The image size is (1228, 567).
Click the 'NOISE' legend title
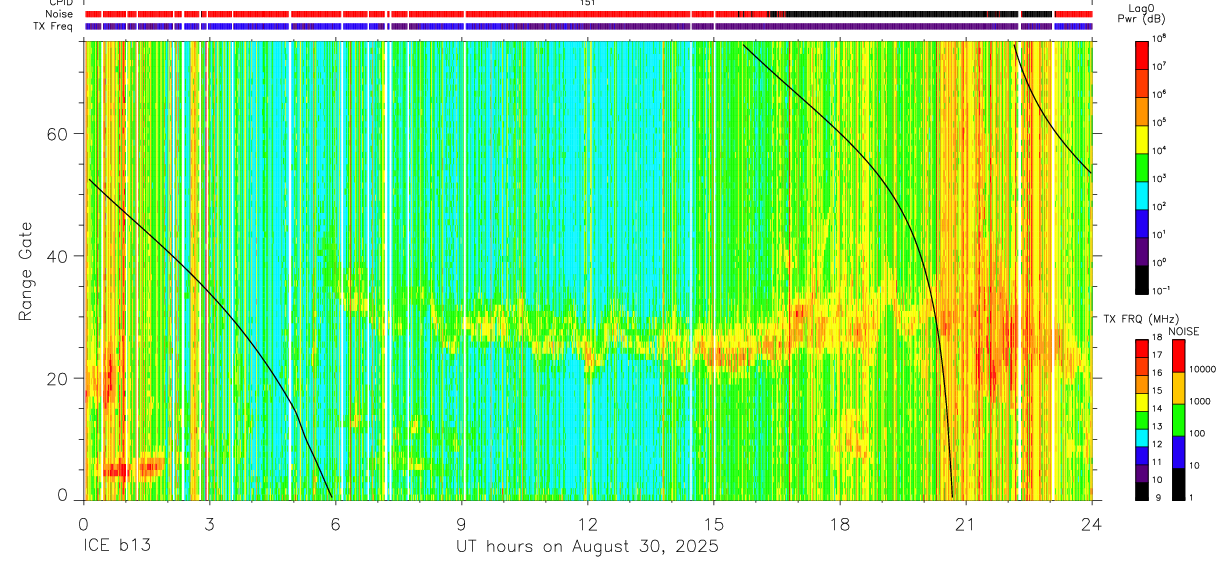(1184, 331)
